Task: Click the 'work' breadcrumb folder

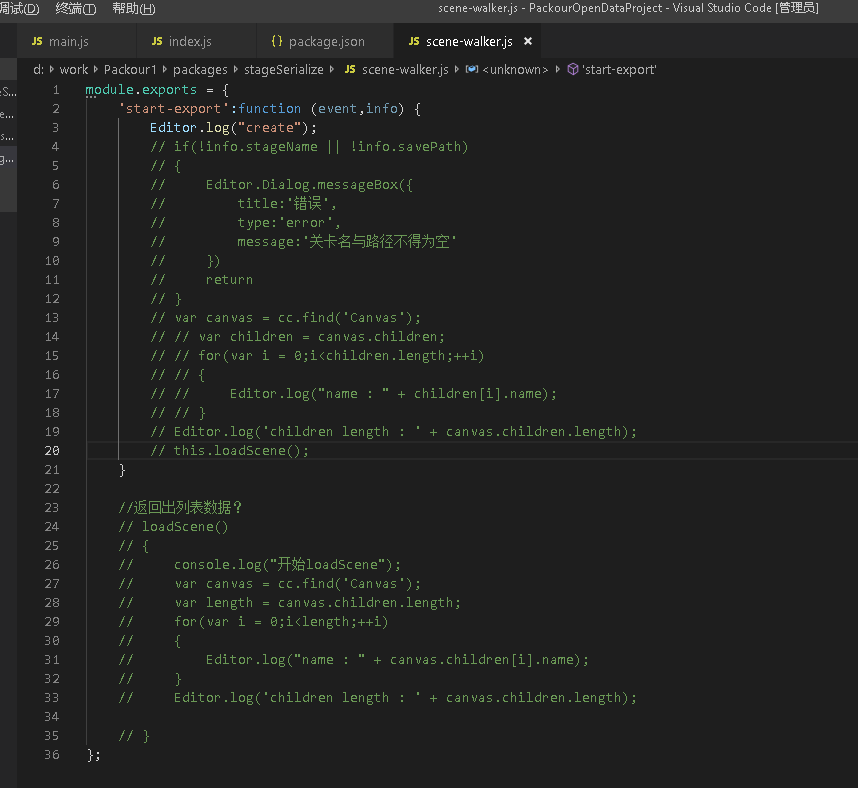Action: (x=74, y=69)
